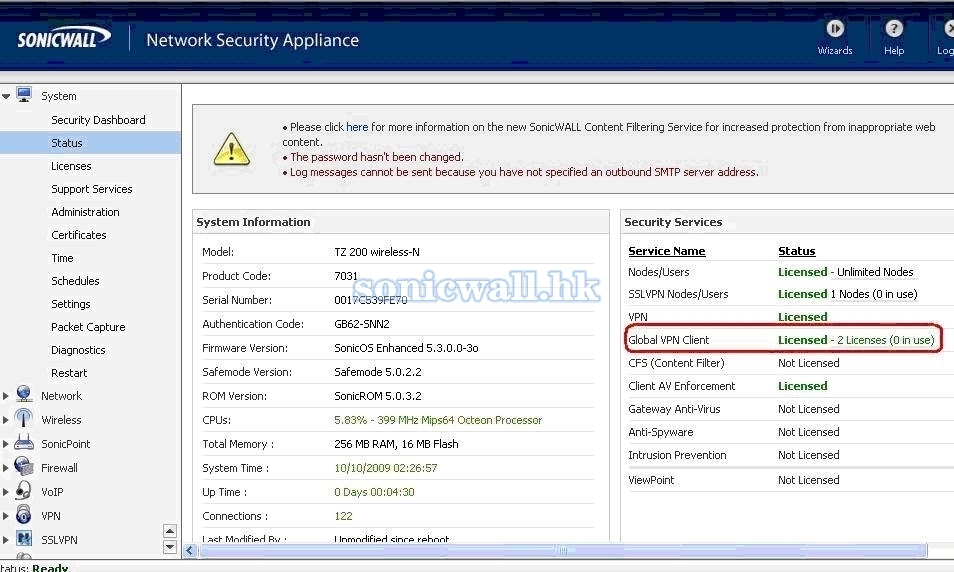Expand the Firewall section arrow
Screen dimensions: 954x572
pos(5,468)
